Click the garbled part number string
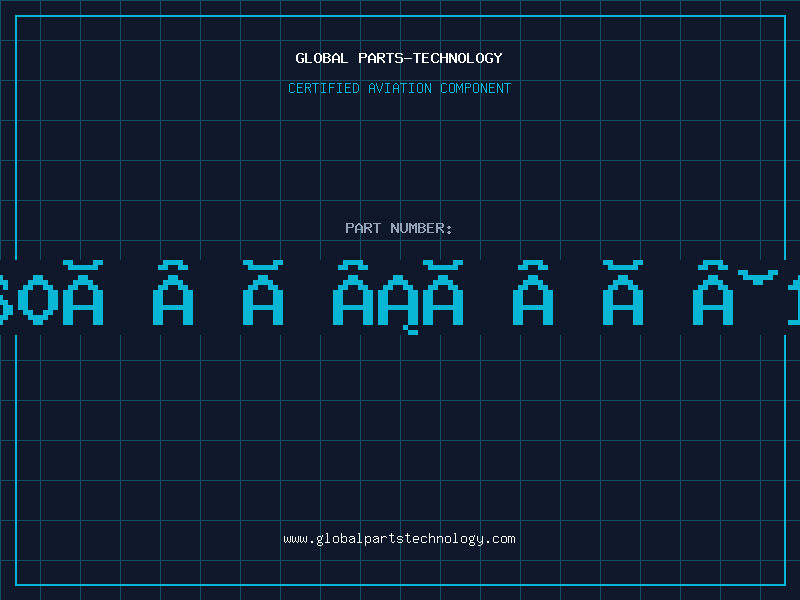The image size is (800, 600). (x=400, y=297)
